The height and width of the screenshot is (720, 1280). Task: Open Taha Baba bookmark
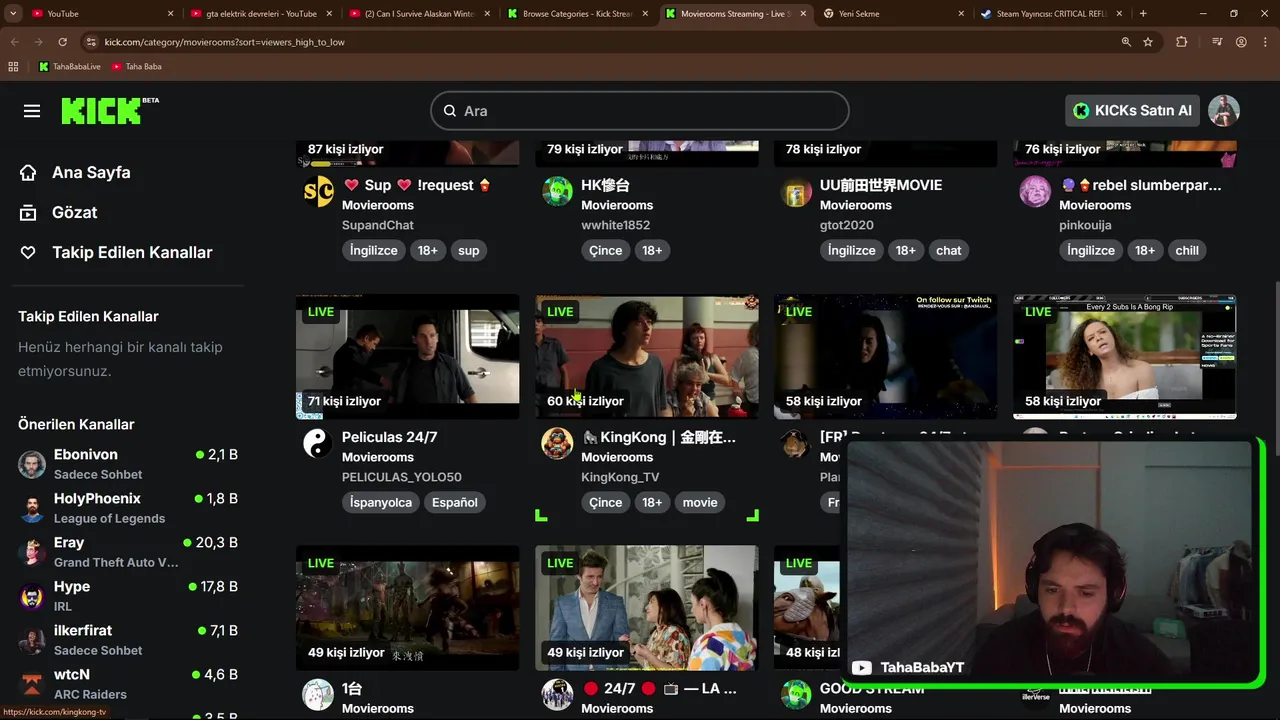click(x=137, y=67)
